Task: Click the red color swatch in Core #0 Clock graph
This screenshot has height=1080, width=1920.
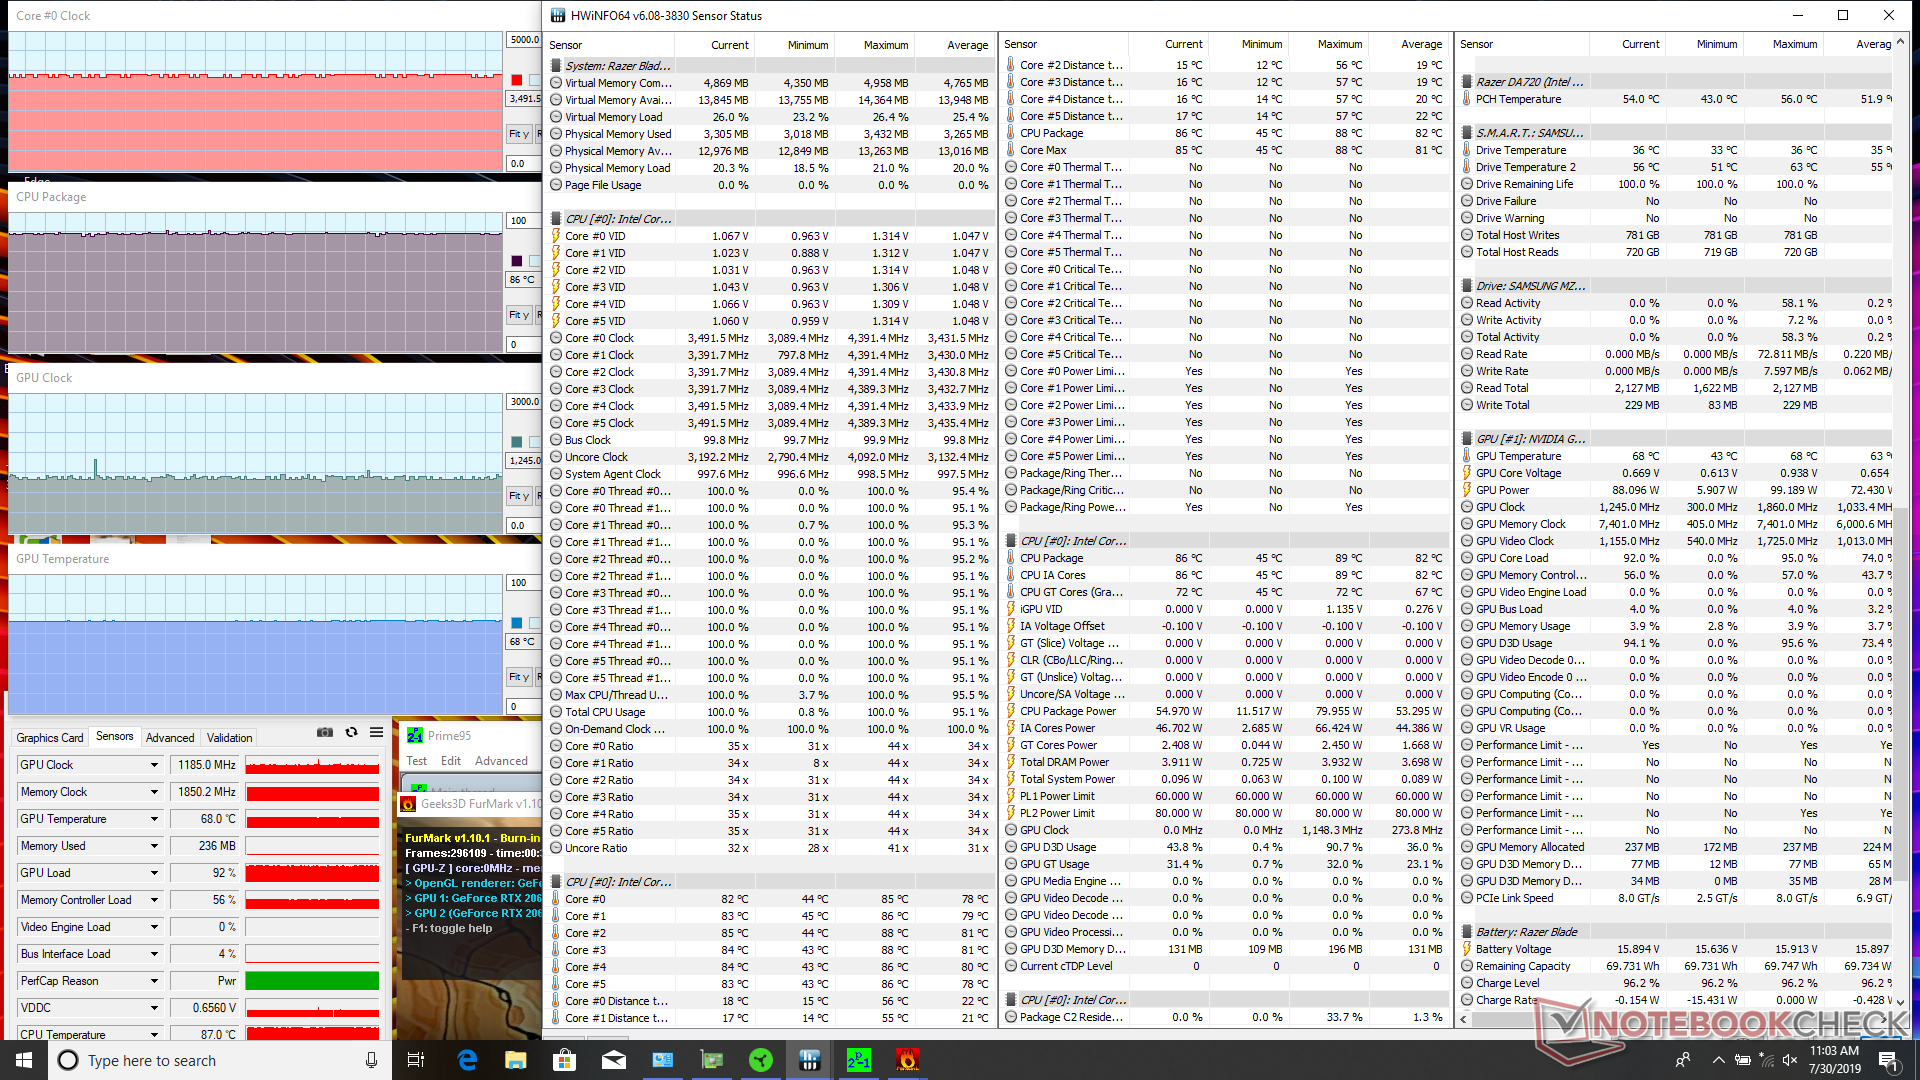Action: [517, 80]
